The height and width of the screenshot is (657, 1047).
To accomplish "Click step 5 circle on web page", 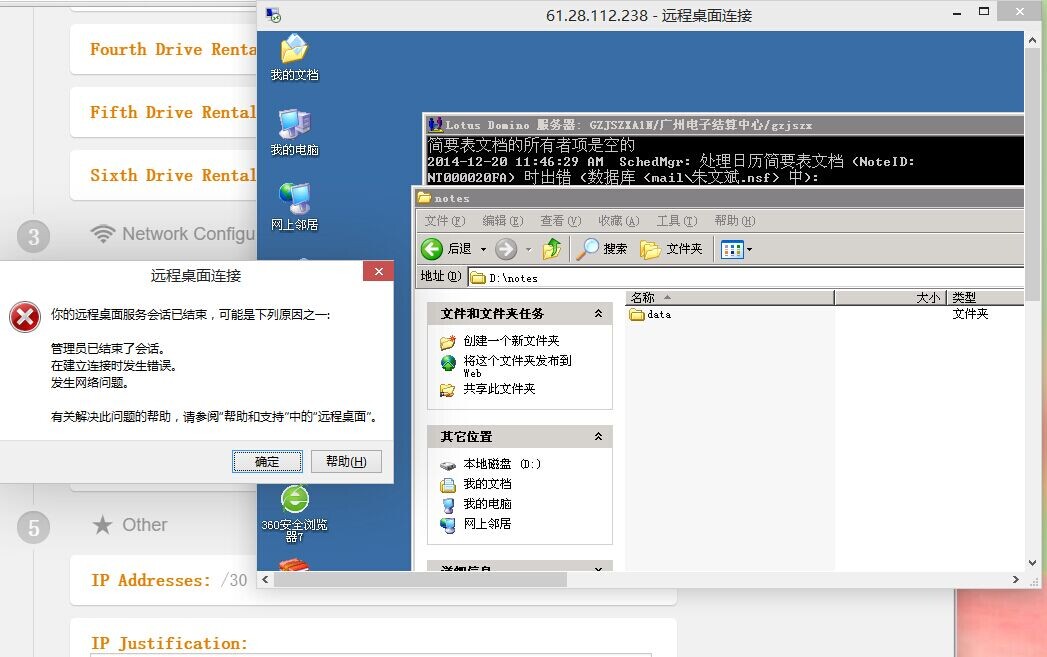I will (33, 527).
